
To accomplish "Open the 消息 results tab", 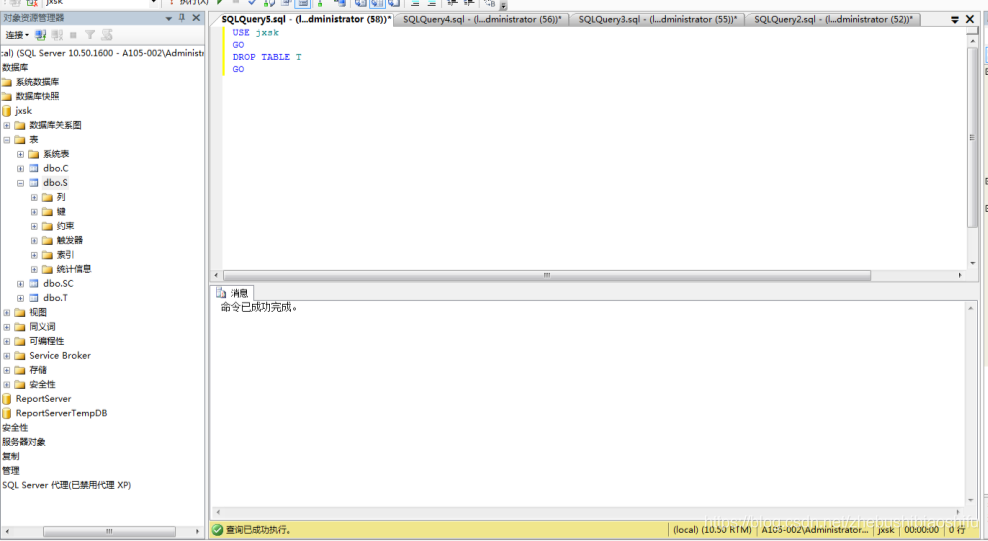I will 233,293.
